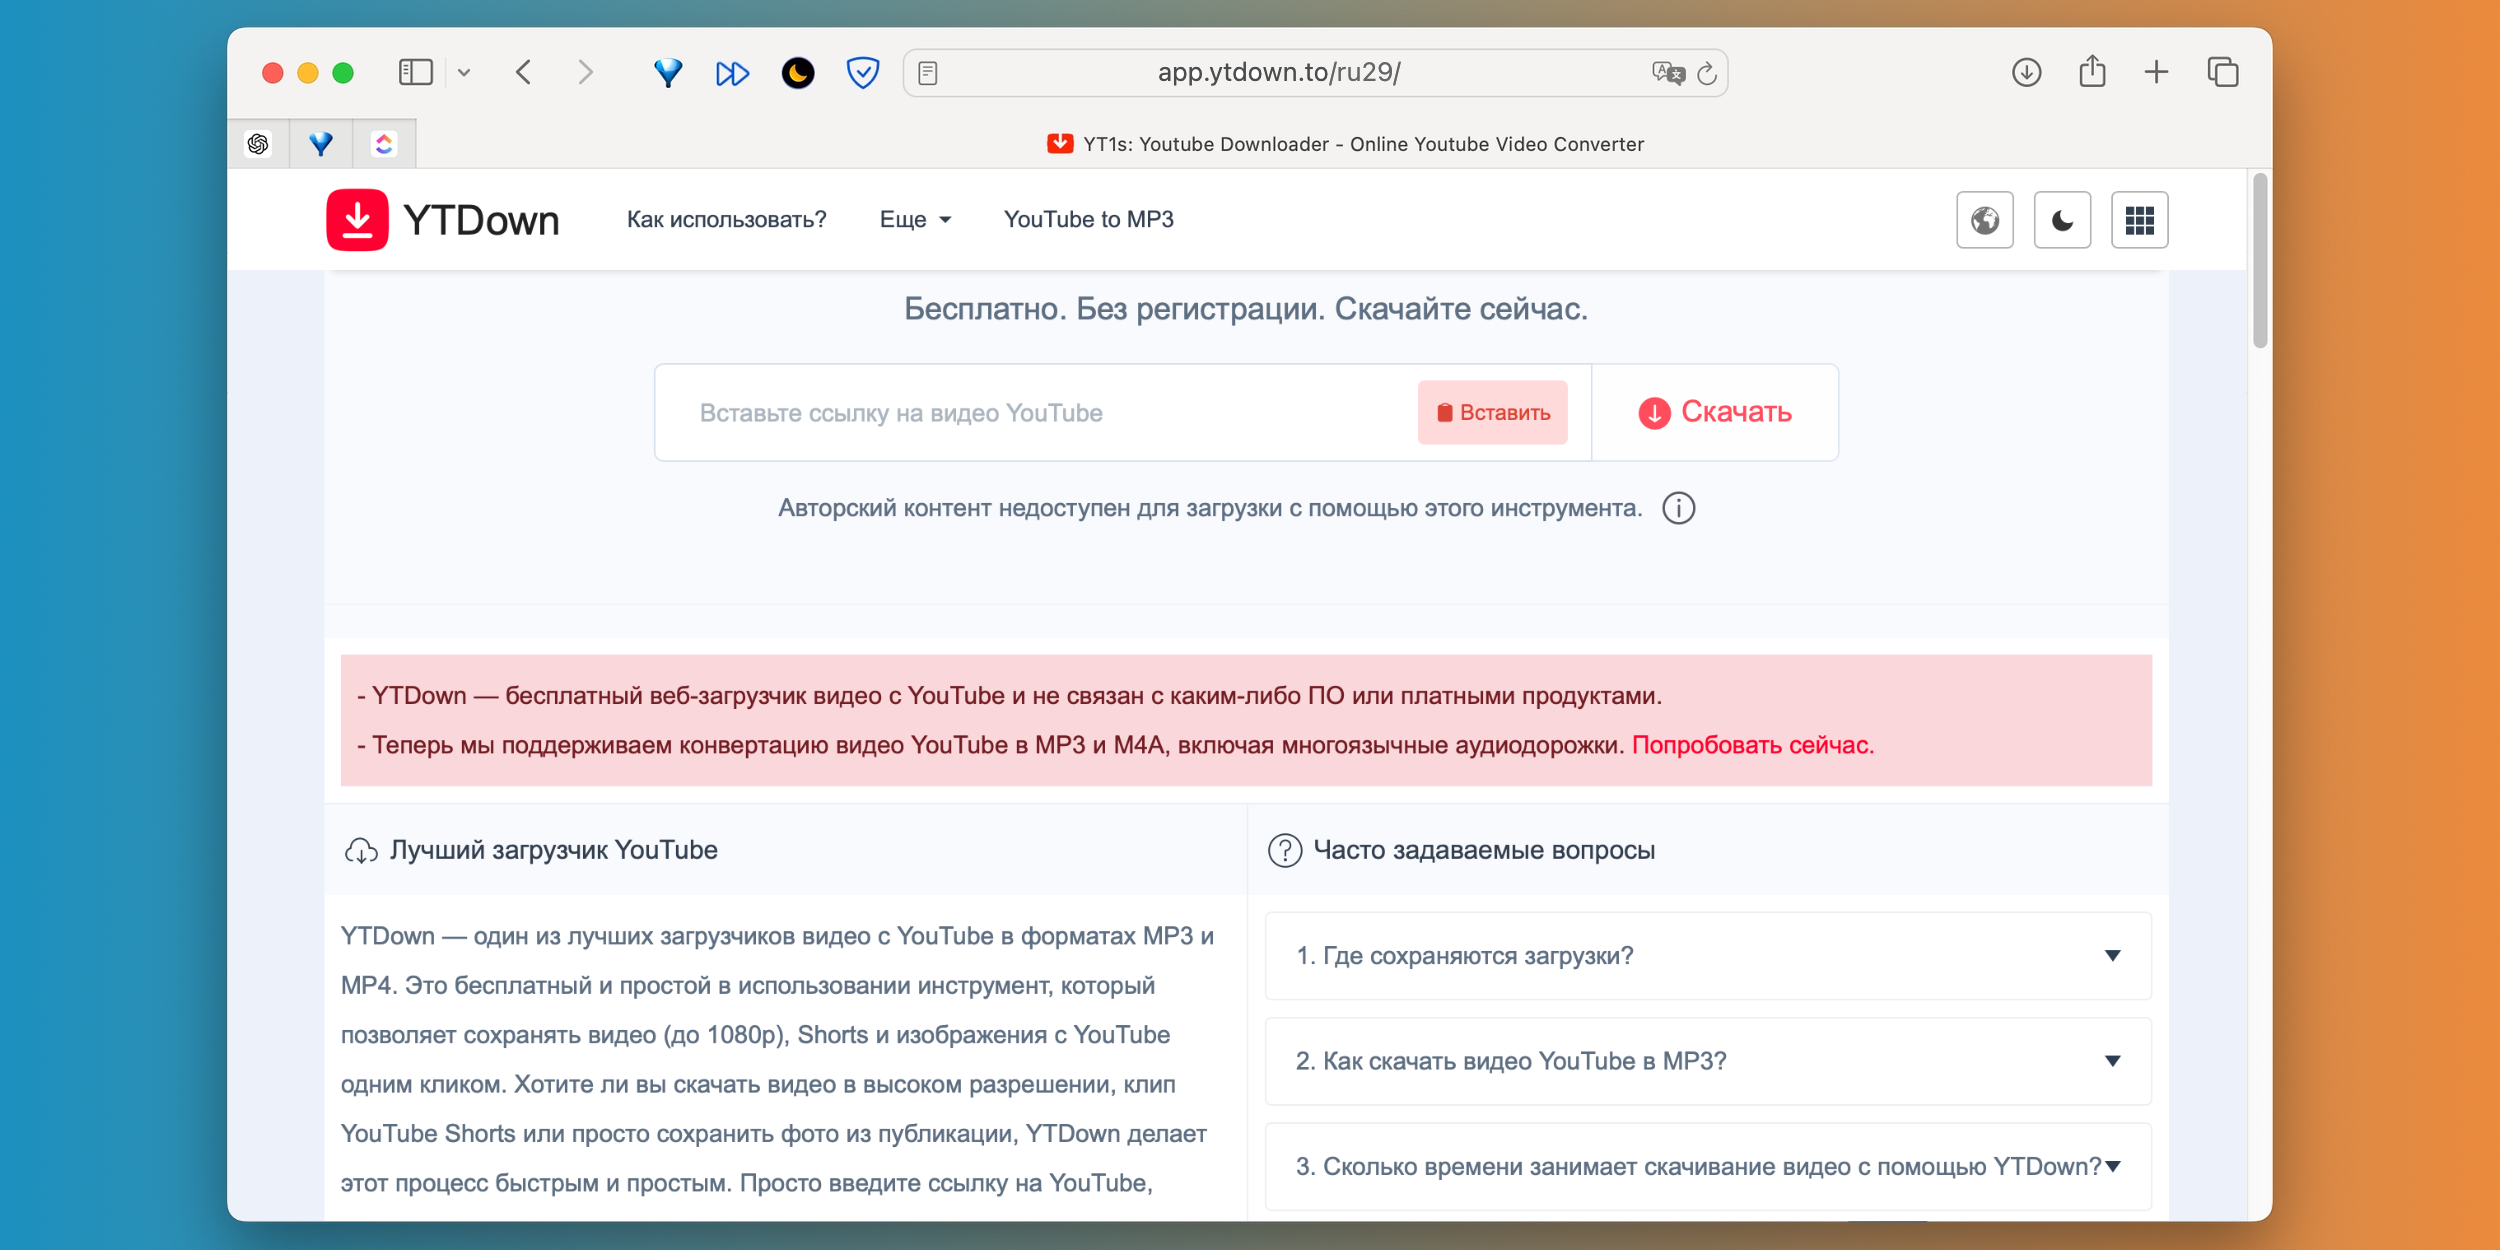Click the blue shield checkmark extension icon

pos(862,73)
